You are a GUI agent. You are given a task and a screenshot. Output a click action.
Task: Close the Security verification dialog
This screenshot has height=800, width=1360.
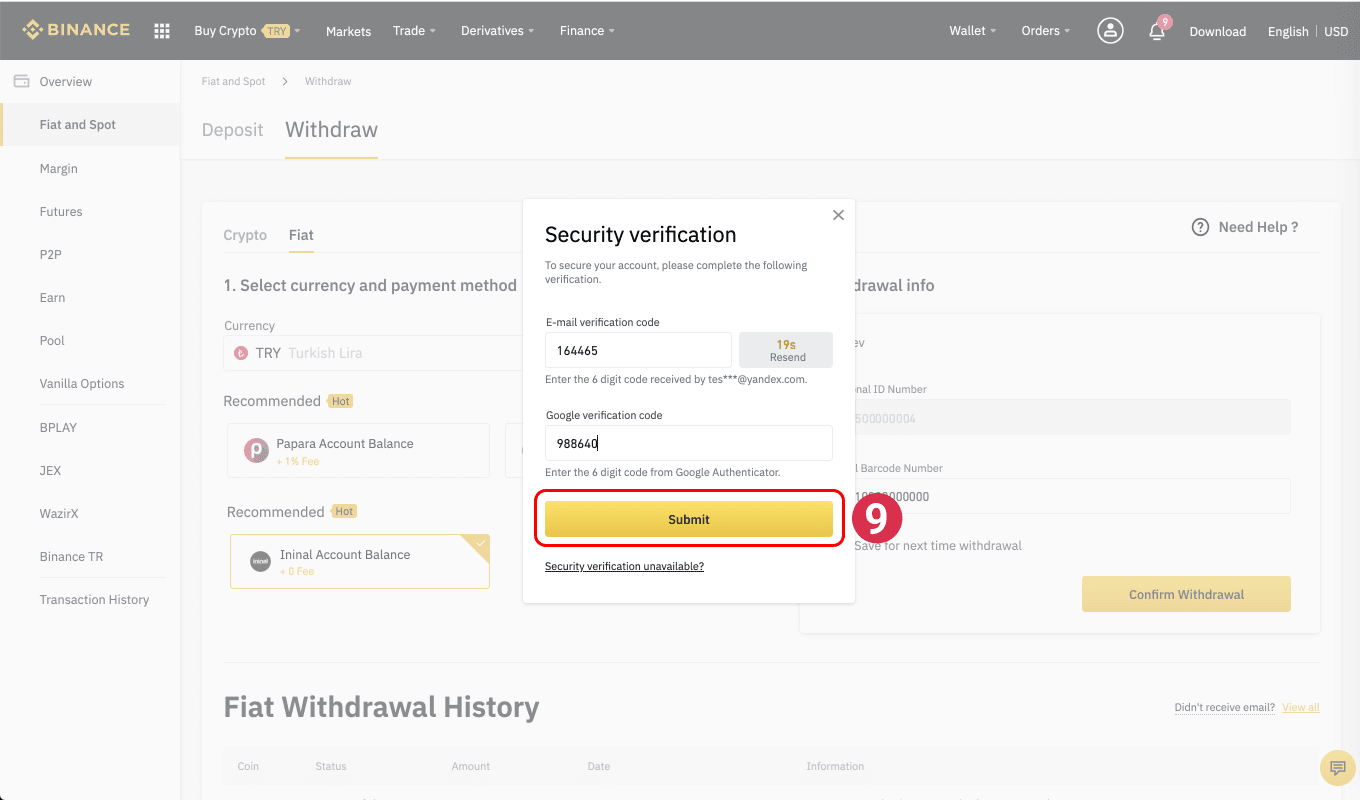click(x=838, y=215)
